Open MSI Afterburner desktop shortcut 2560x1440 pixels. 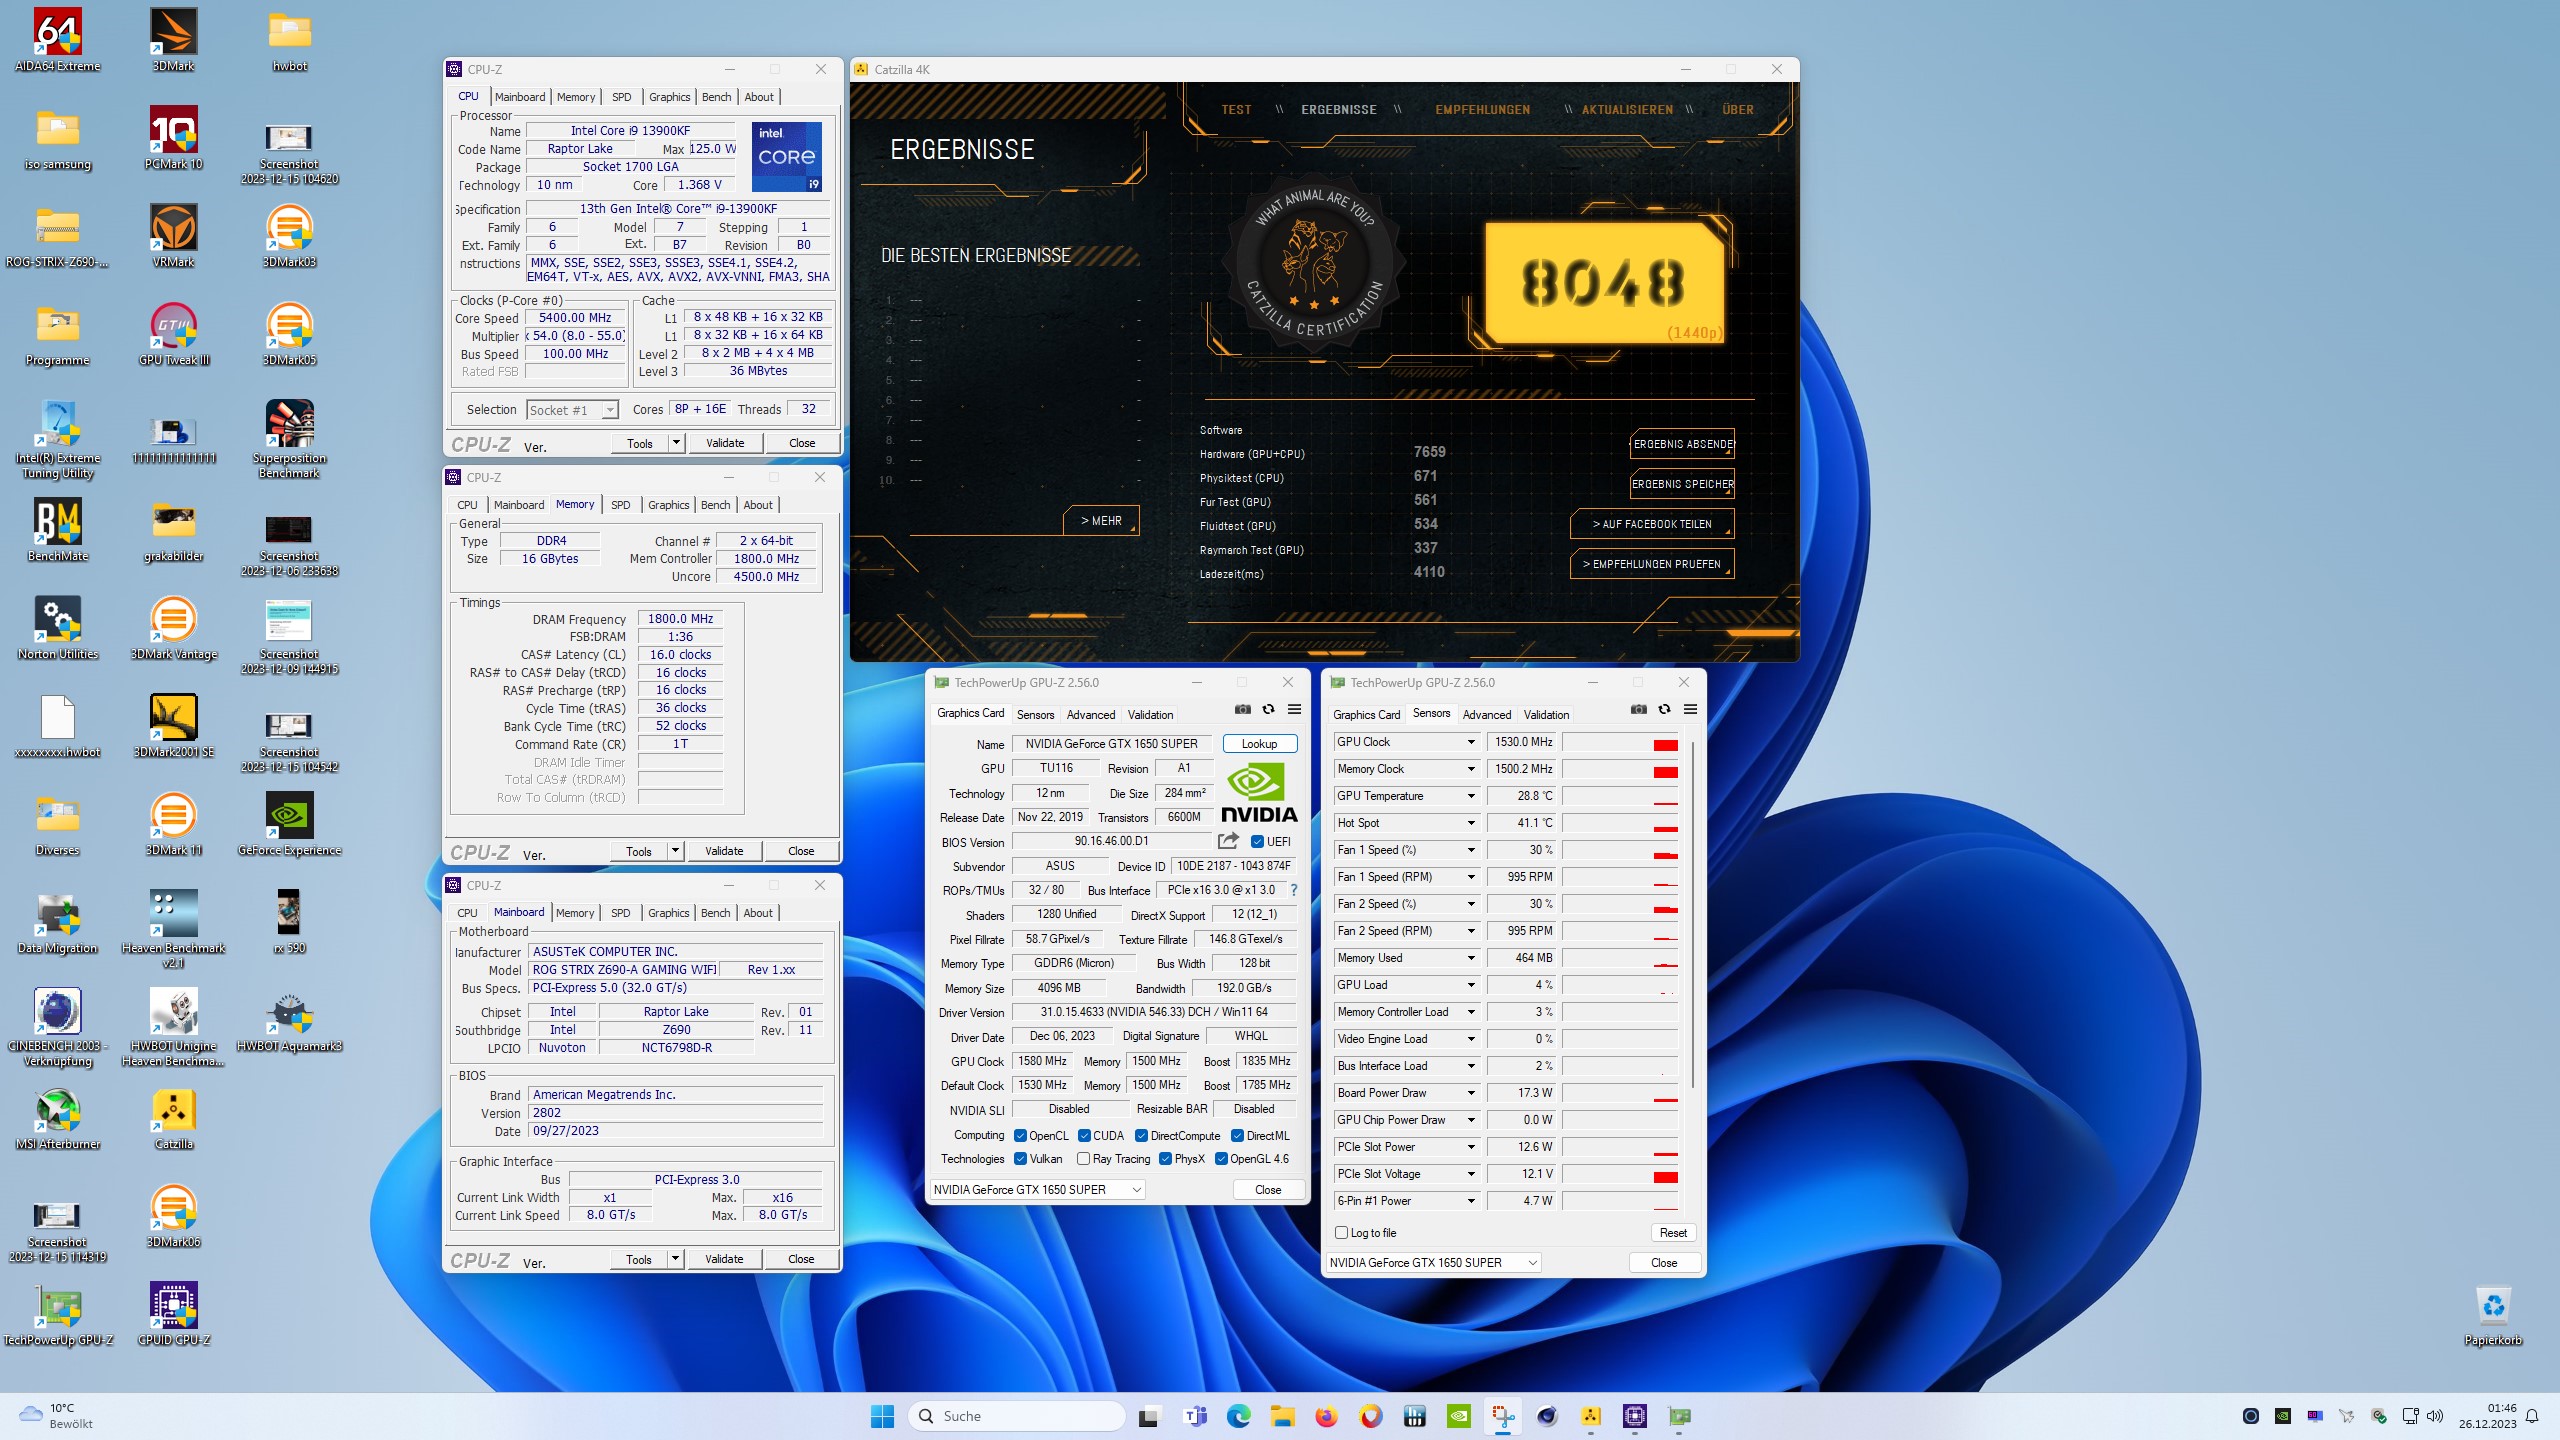57,1119
